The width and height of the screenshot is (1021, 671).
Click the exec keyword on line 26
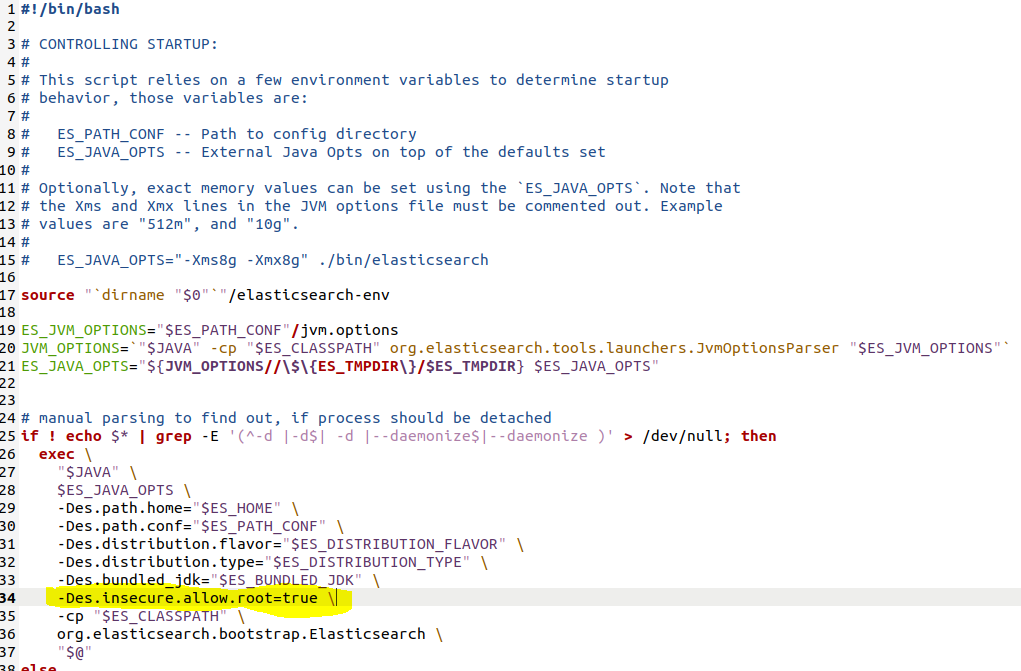click(55, 454)
